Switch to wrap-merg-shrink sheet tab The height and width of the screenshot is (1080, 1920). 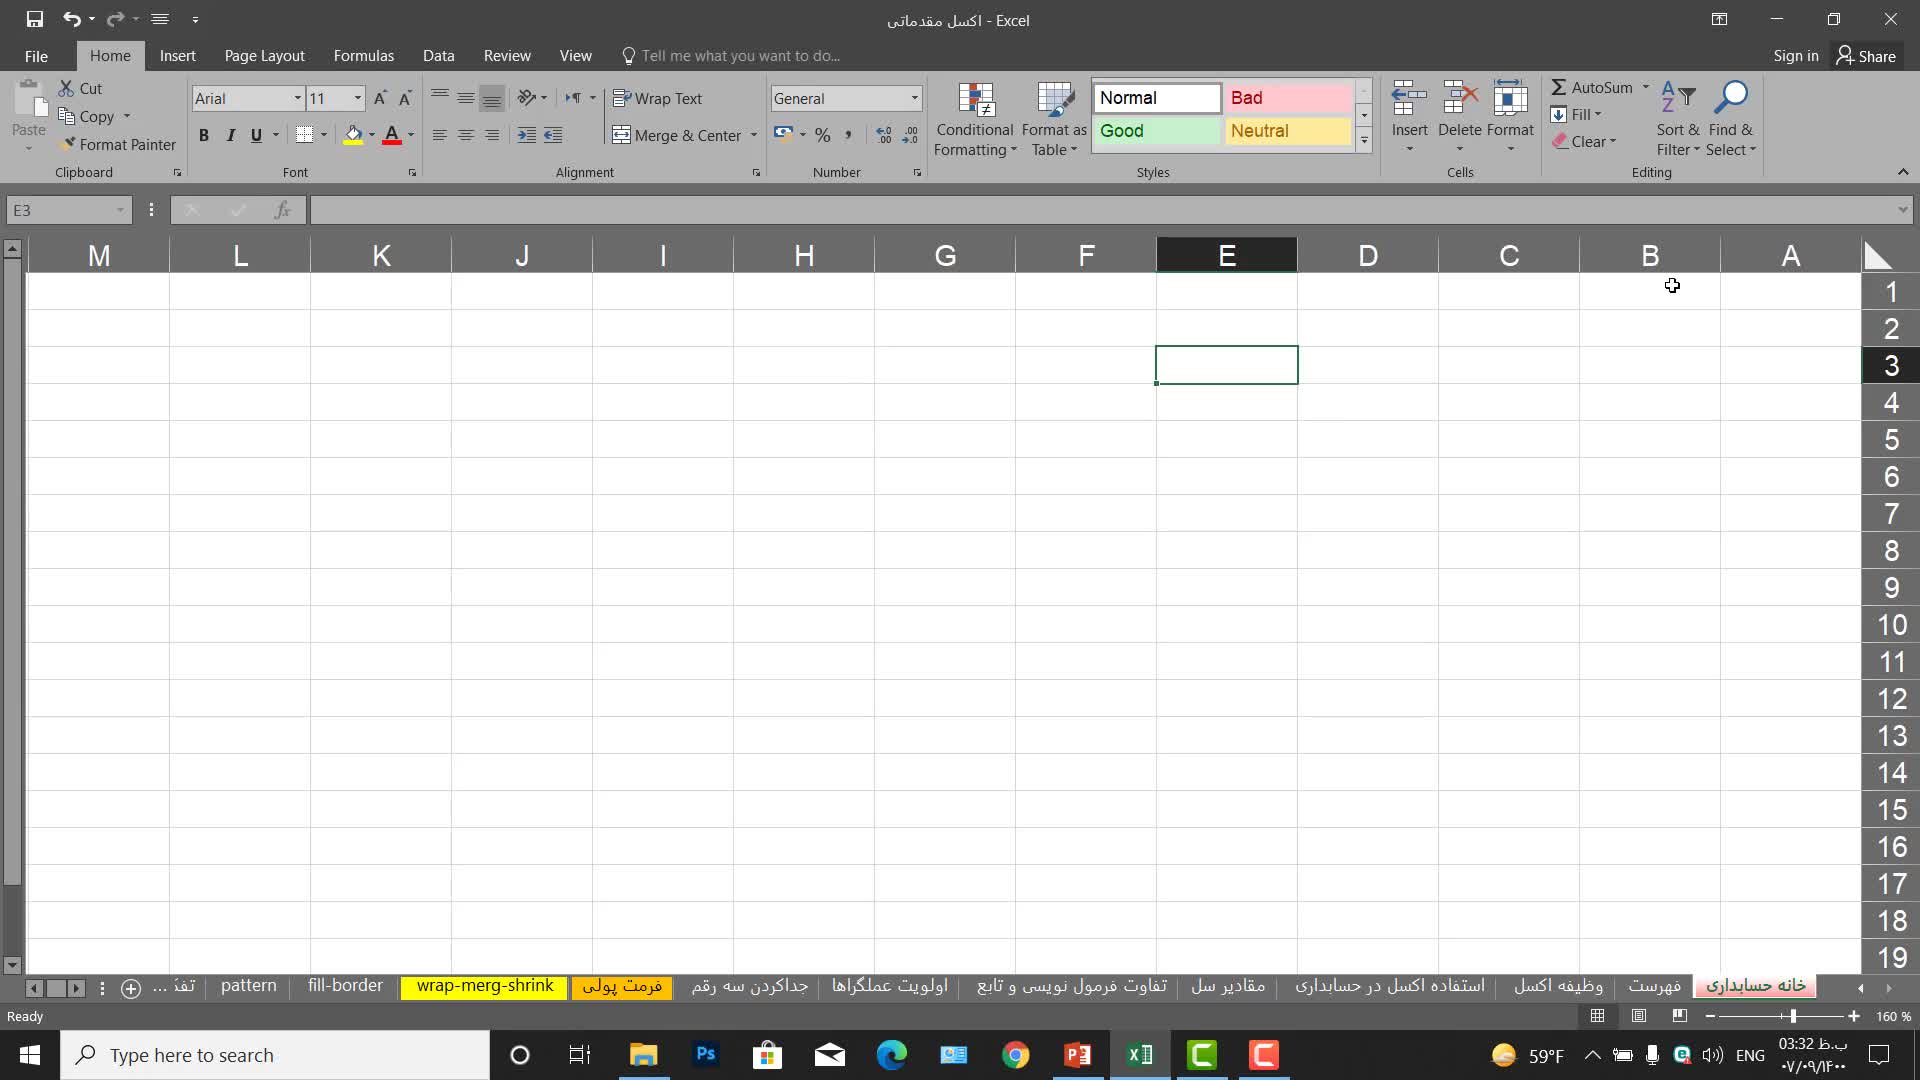[484, 986]
